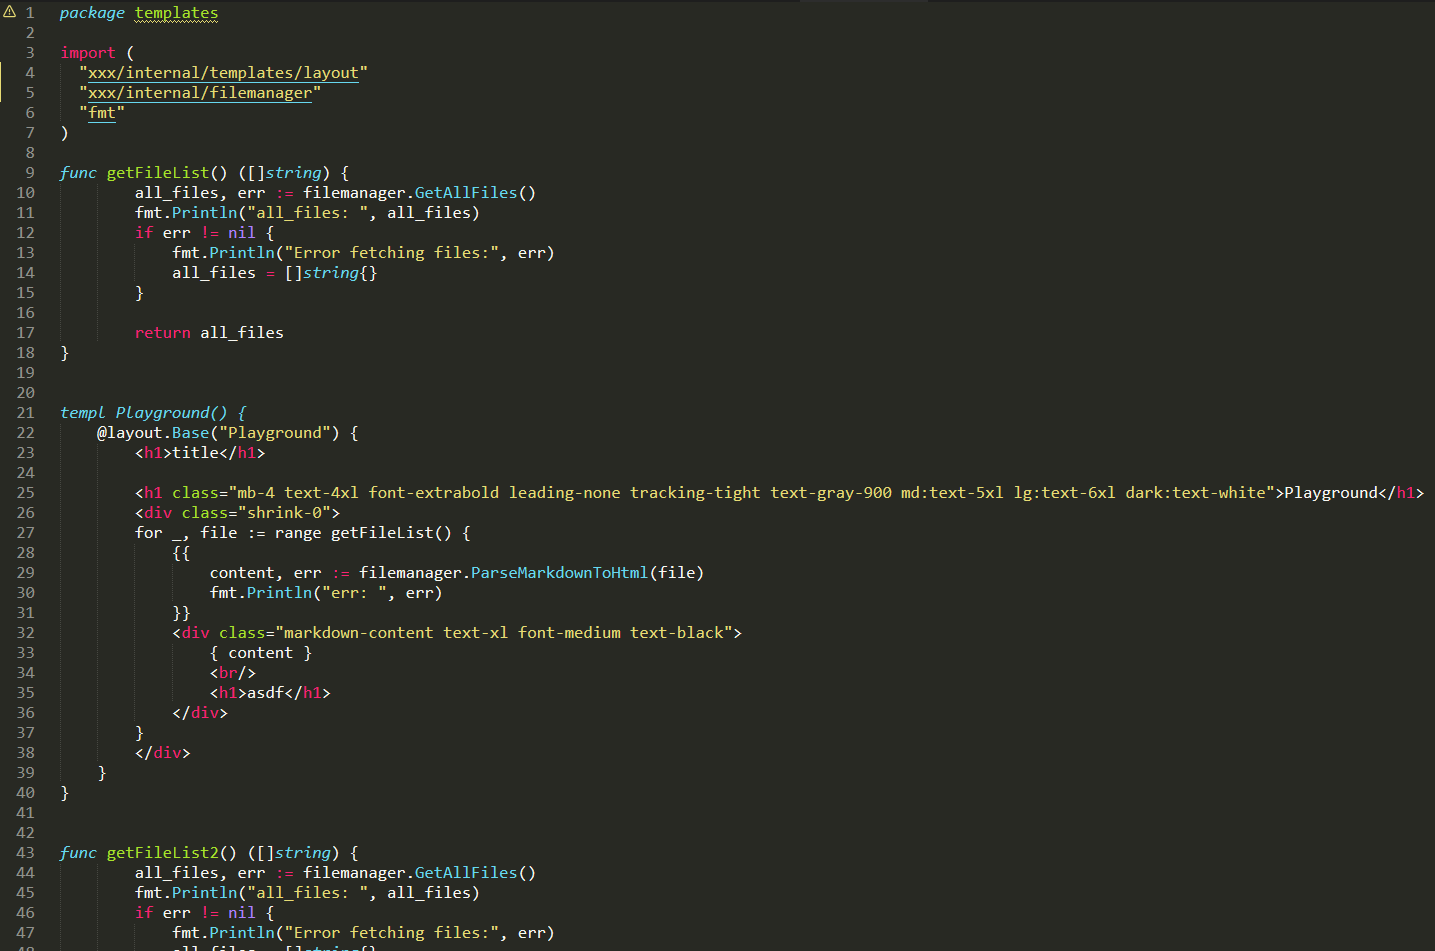This screenshot has width=1435, height=951.
Task: Click the underlined package name "templates"
Action: click(176, 13)
